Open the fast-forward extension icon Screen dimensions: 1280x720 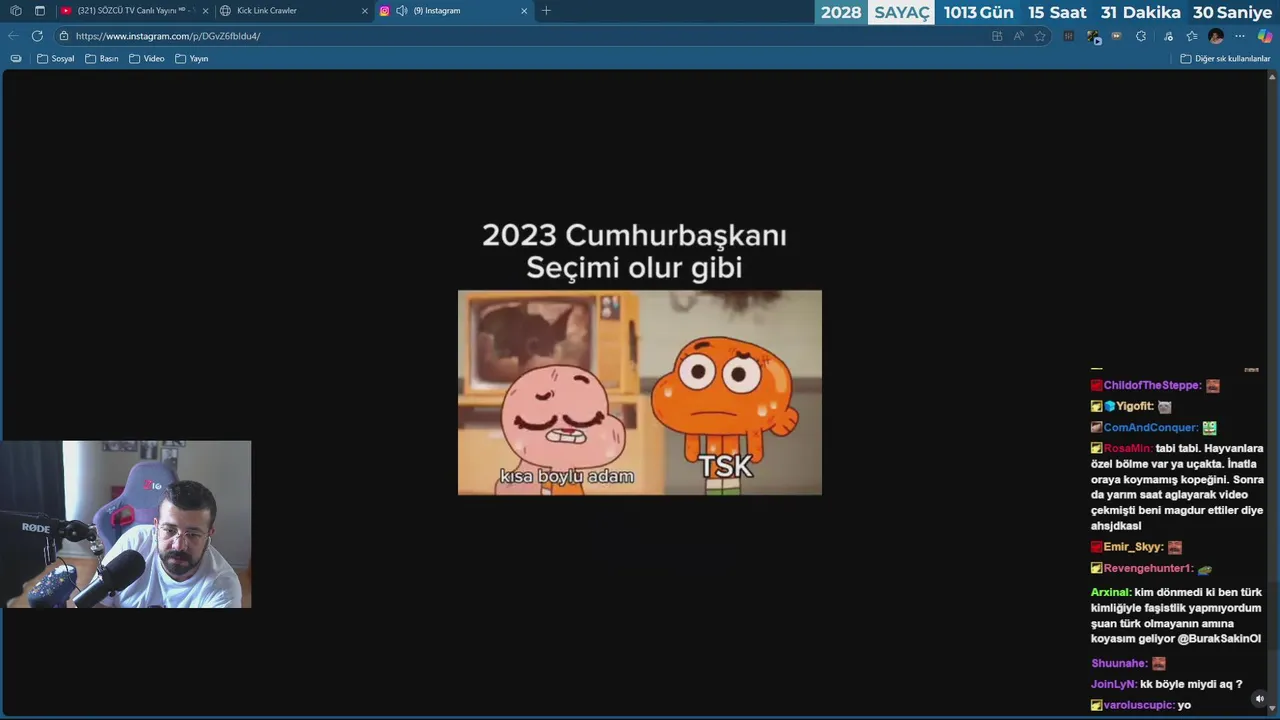(1116, 36)
